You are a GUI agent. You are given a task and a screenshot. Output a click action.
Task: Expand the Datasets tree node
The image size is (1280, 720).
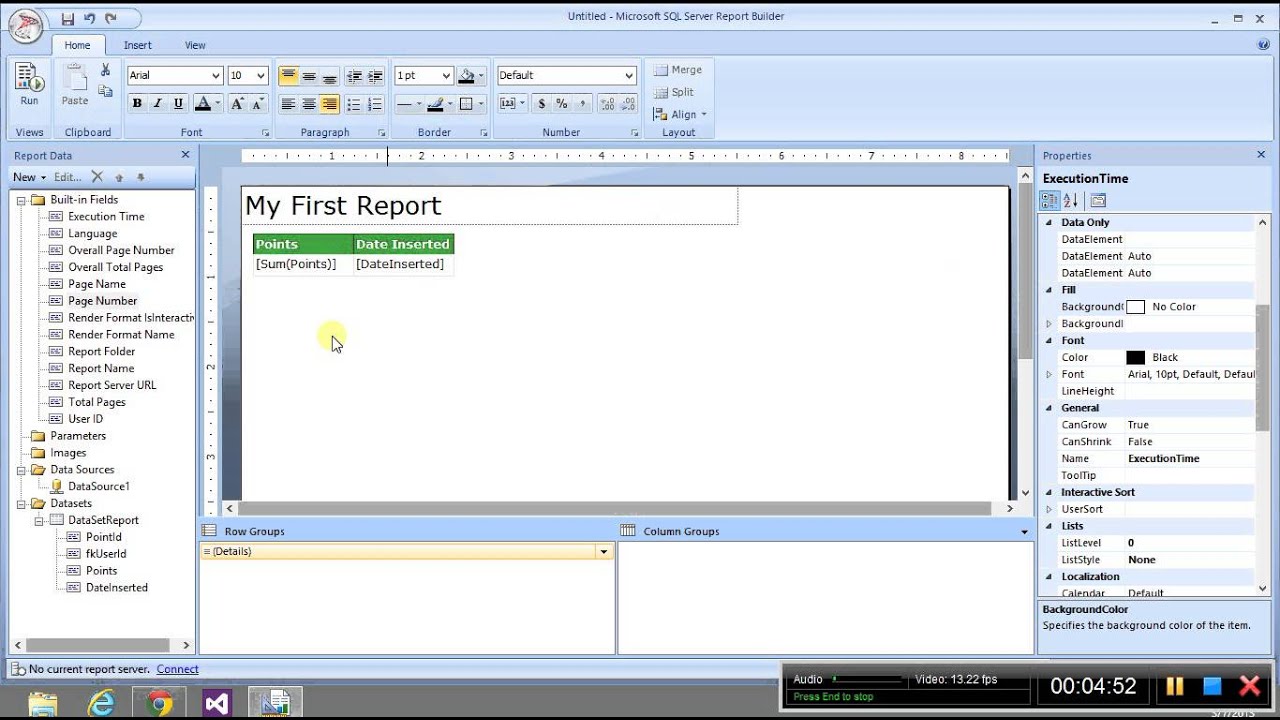[x=21, y=503]
